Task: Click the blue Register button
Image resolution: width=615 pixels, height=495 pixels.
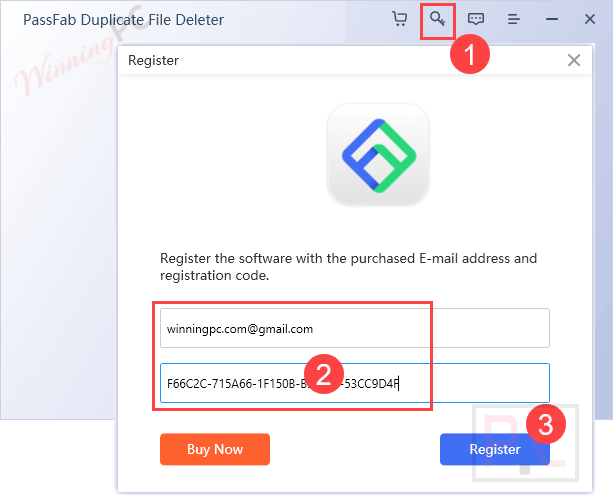Action: [x=495, y=449]
